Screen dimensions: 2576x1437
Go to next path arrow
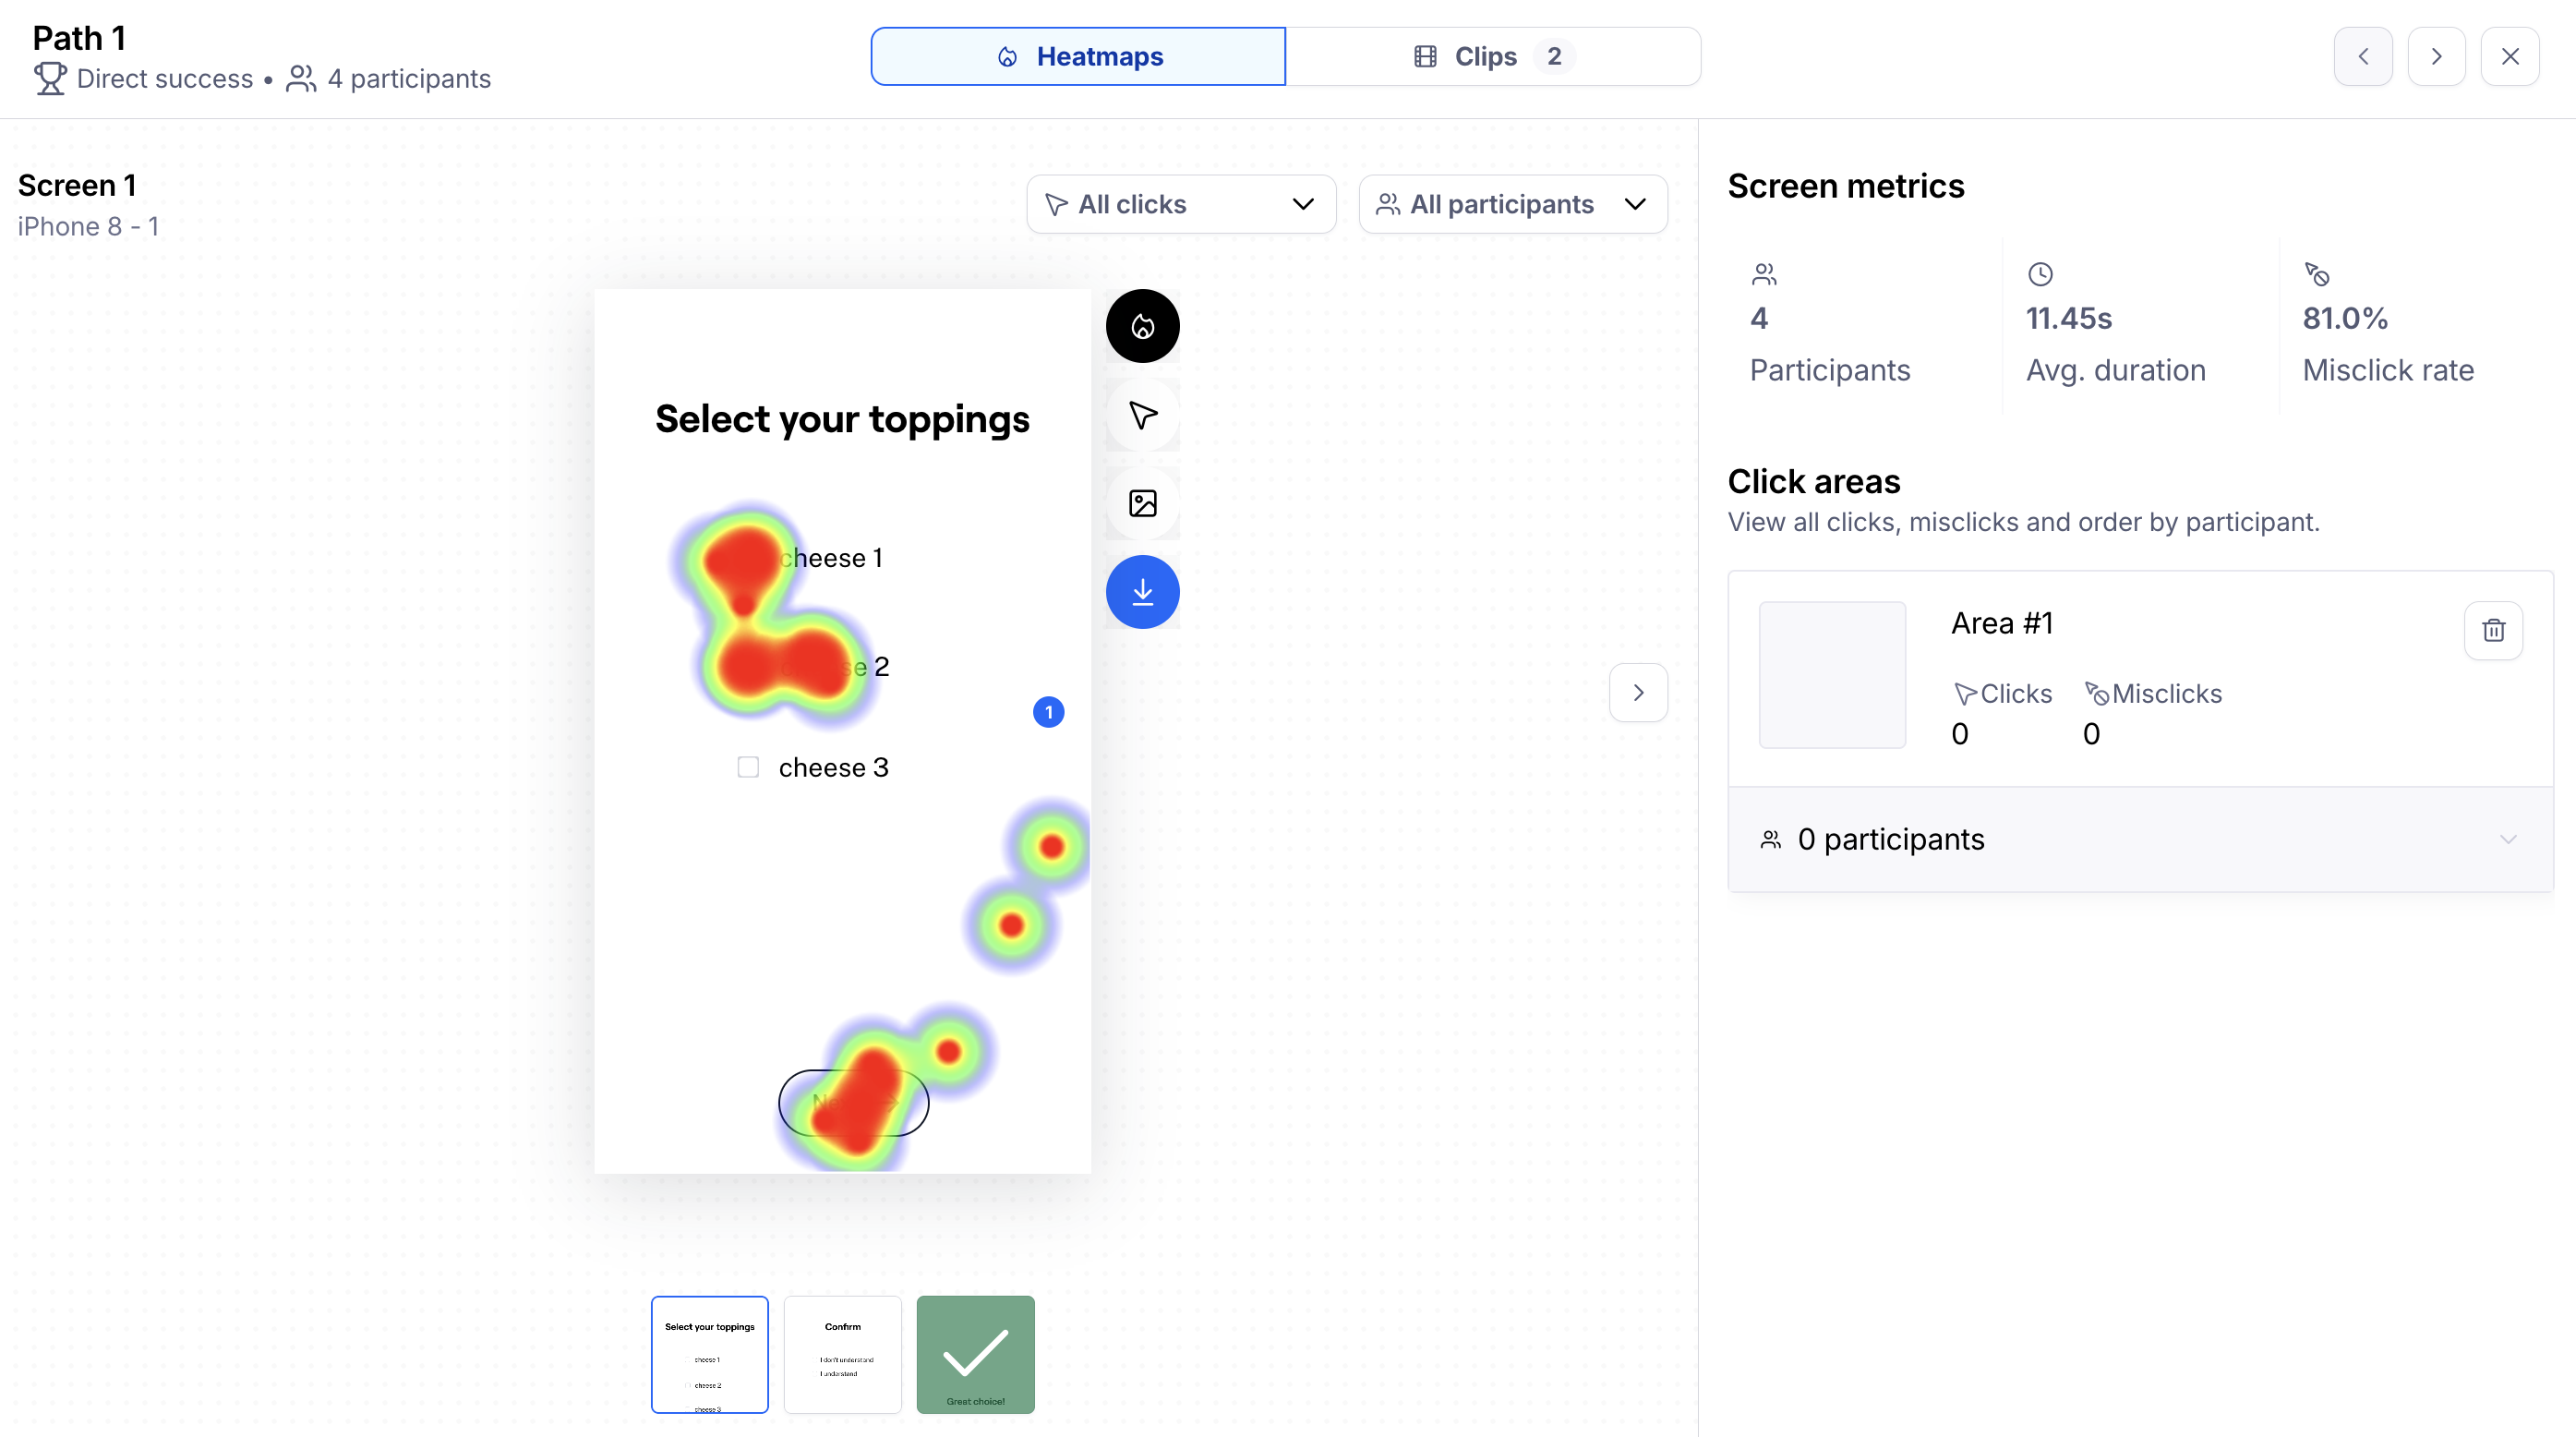(2436, 57)
